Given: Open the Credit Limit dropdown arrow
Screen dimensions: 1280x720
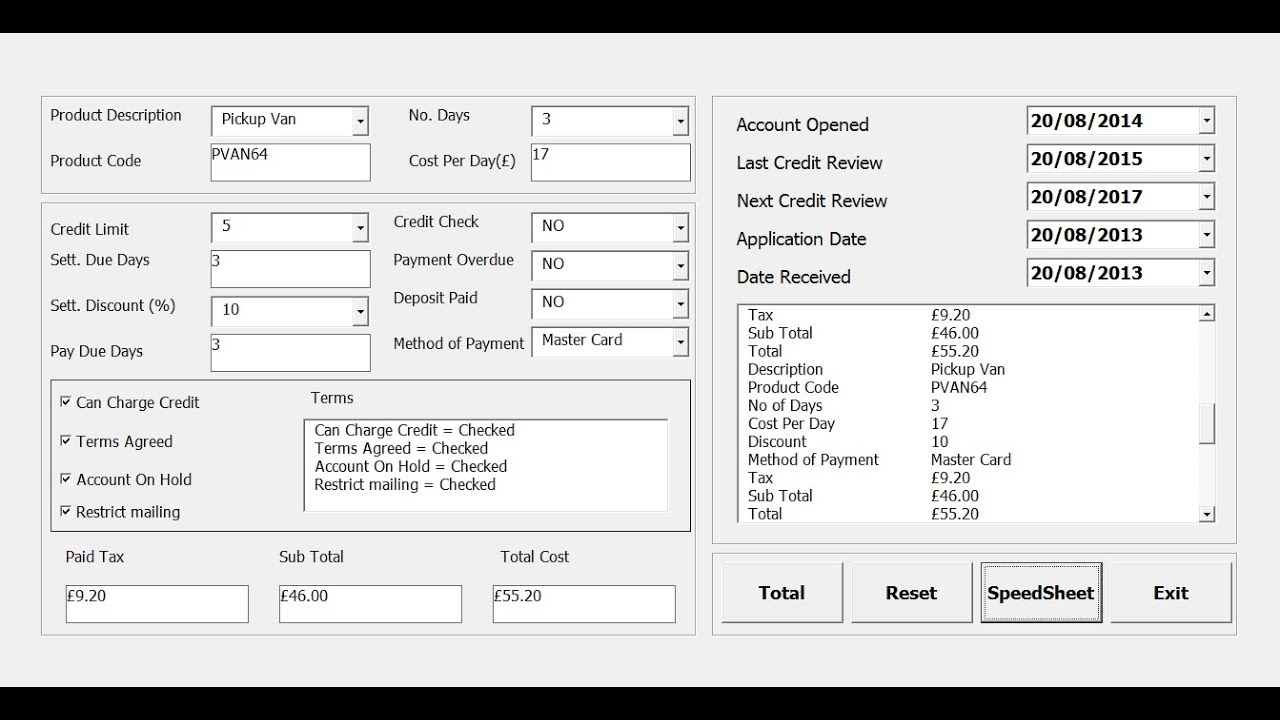Looking at the screenshot, I should pyautogui.click(x=360, y=228).
